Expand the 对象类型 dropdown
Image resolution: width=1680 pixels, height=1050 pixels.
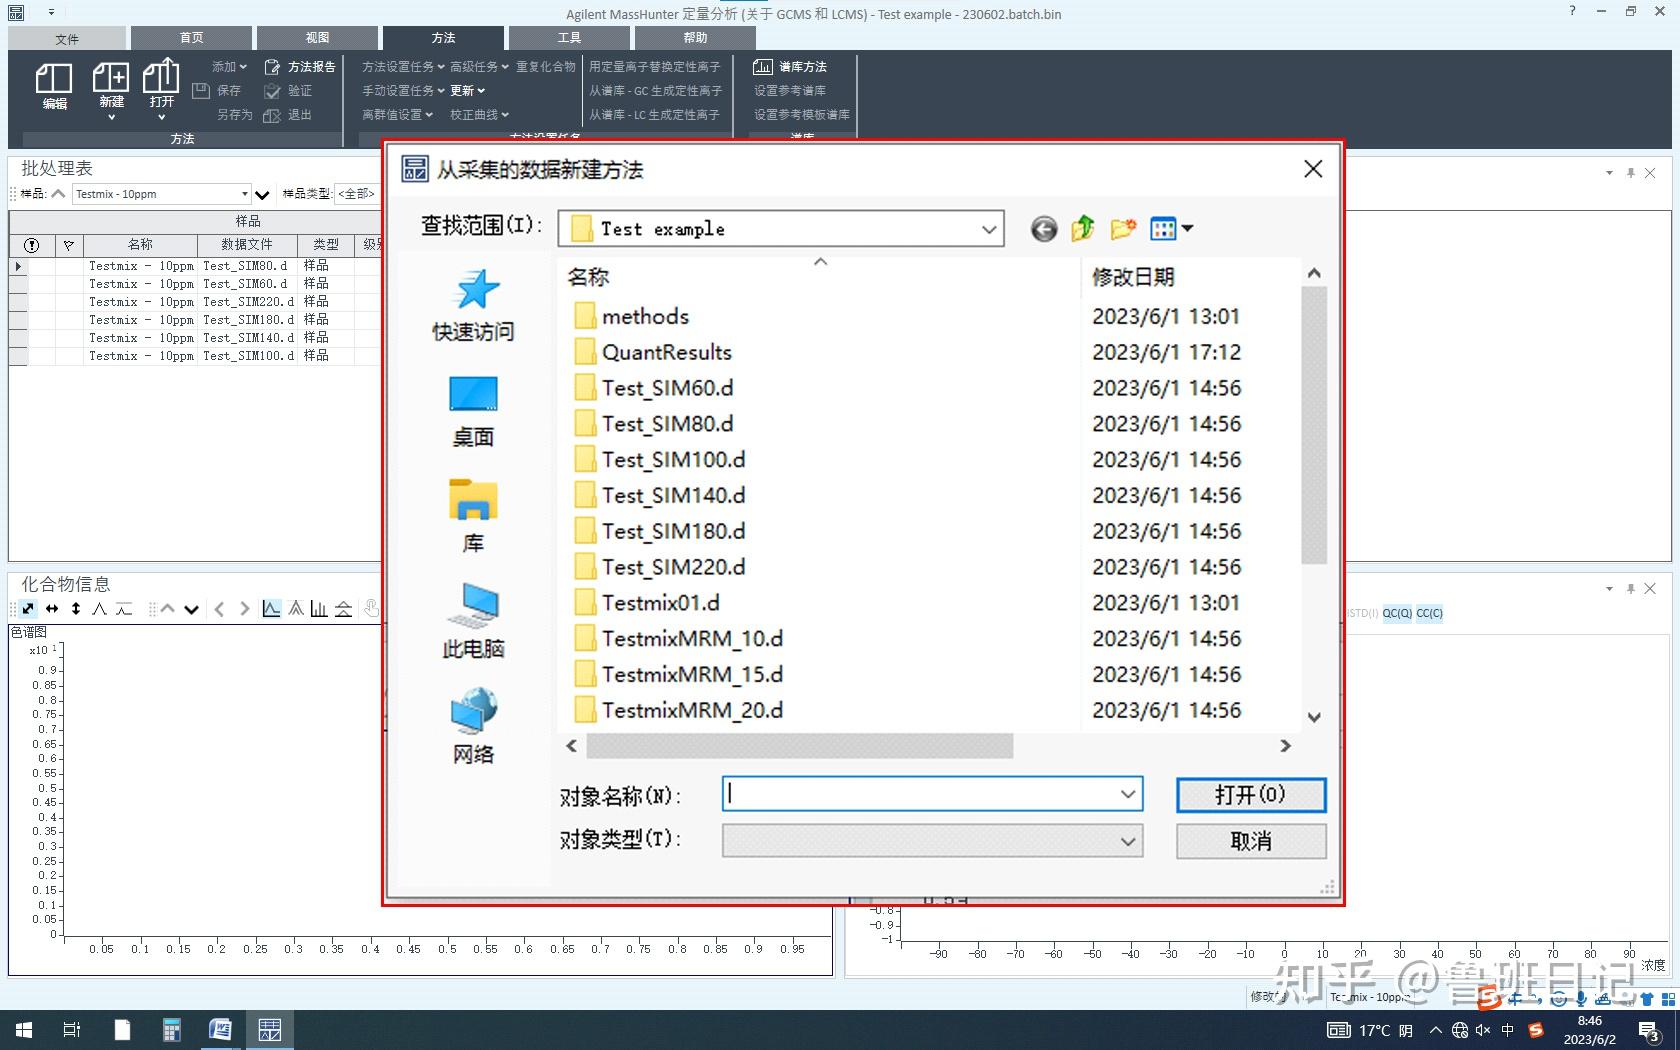coord(1128,841)
